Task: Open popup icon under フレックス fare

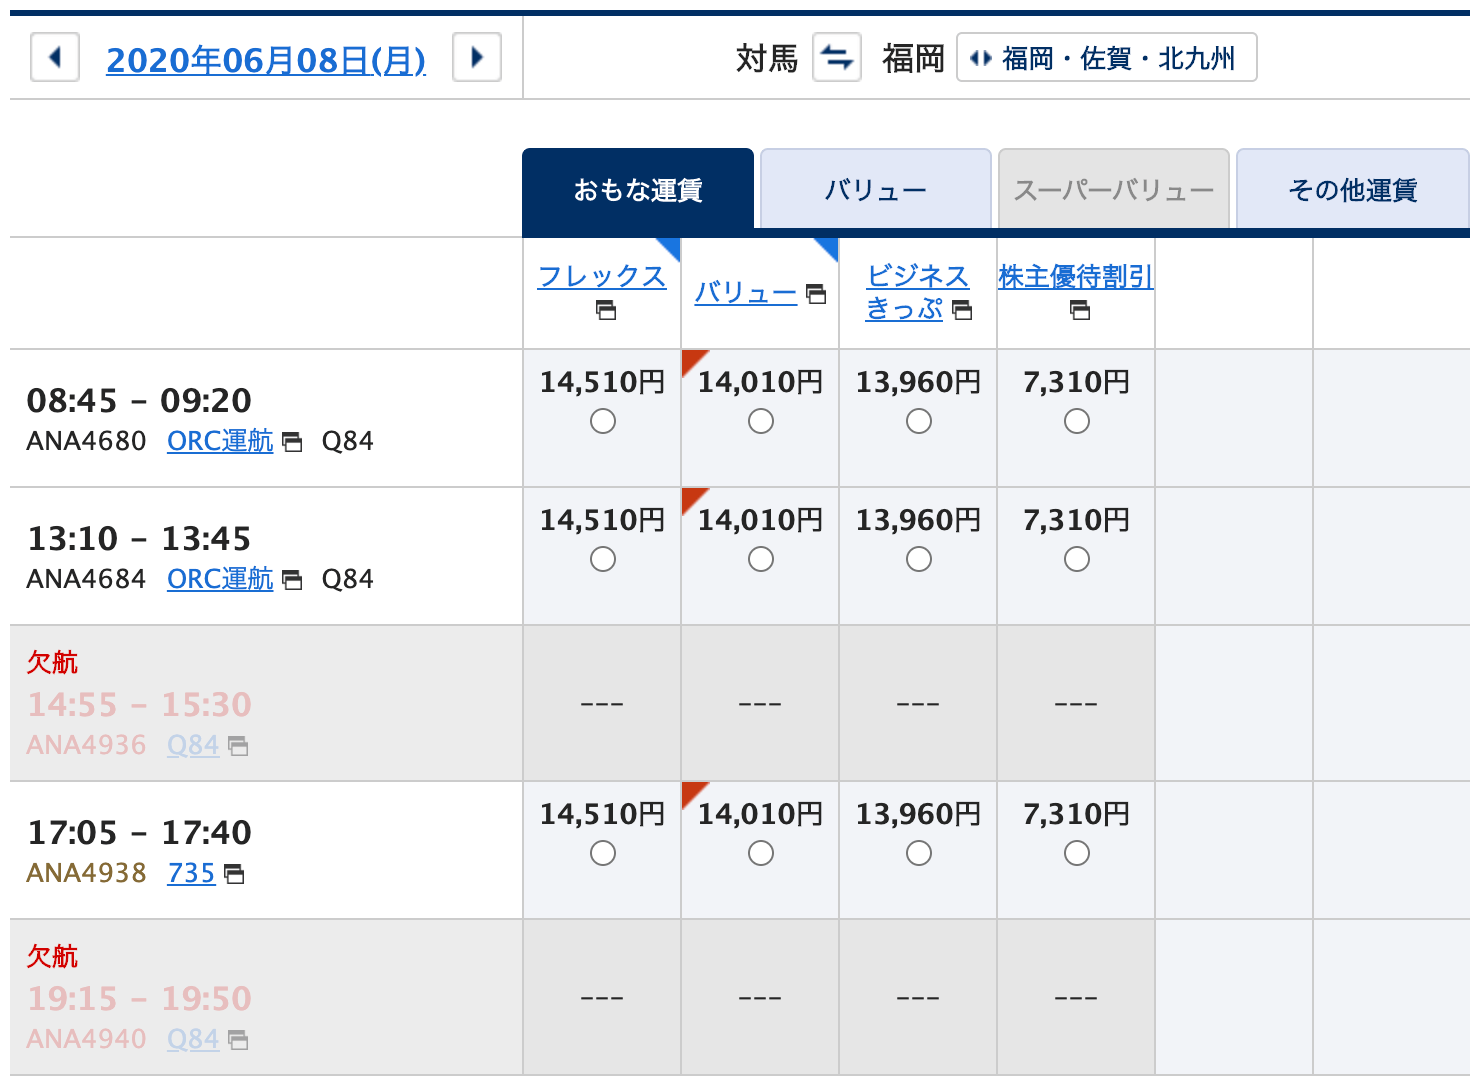Action: 606,311
